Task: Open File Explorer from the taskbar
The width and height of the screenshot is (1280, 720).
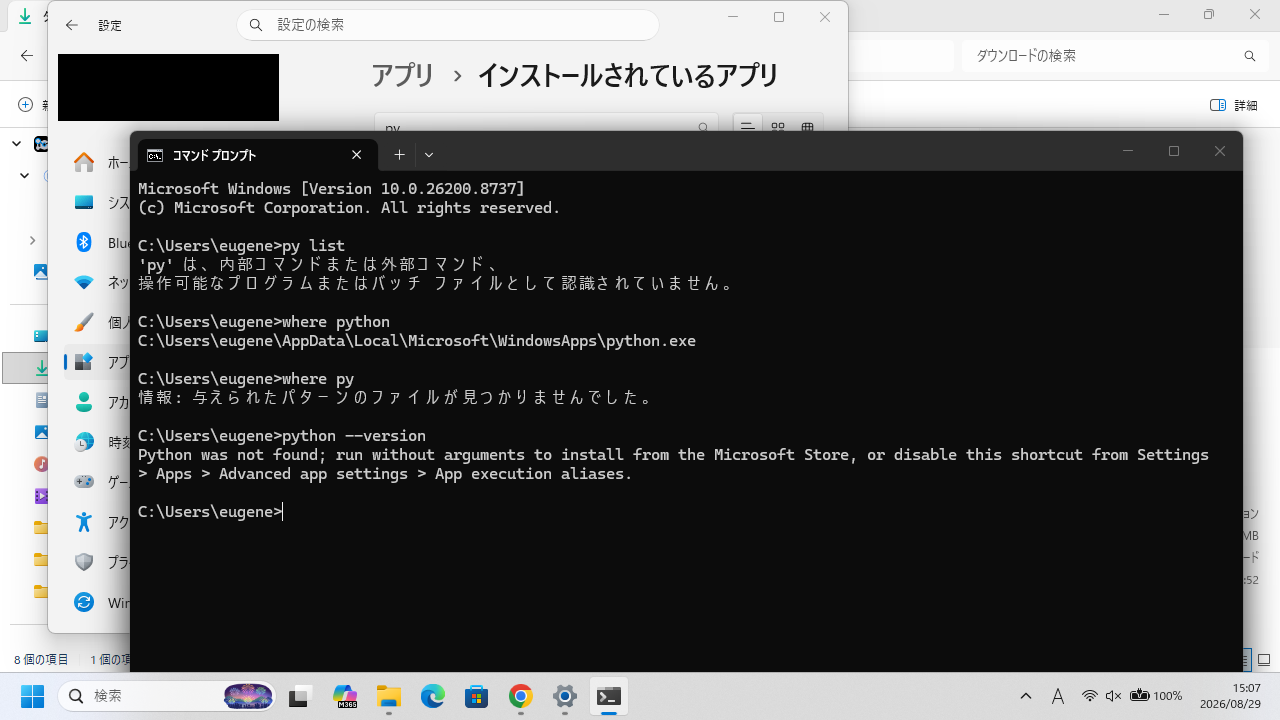Action: coord(388,696)
